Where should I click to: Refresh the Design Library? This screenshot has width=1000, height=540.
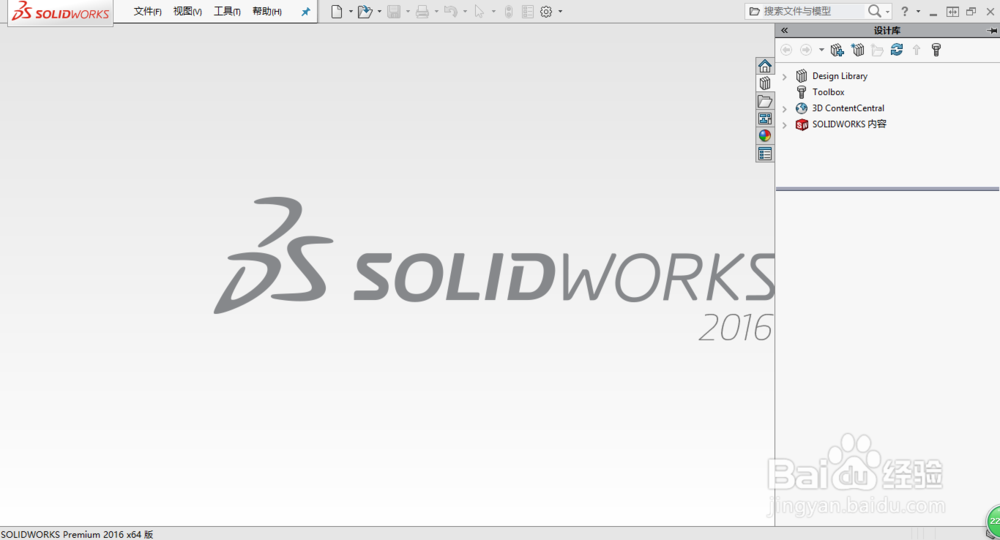pyautogui.click(x=897, y=50)
